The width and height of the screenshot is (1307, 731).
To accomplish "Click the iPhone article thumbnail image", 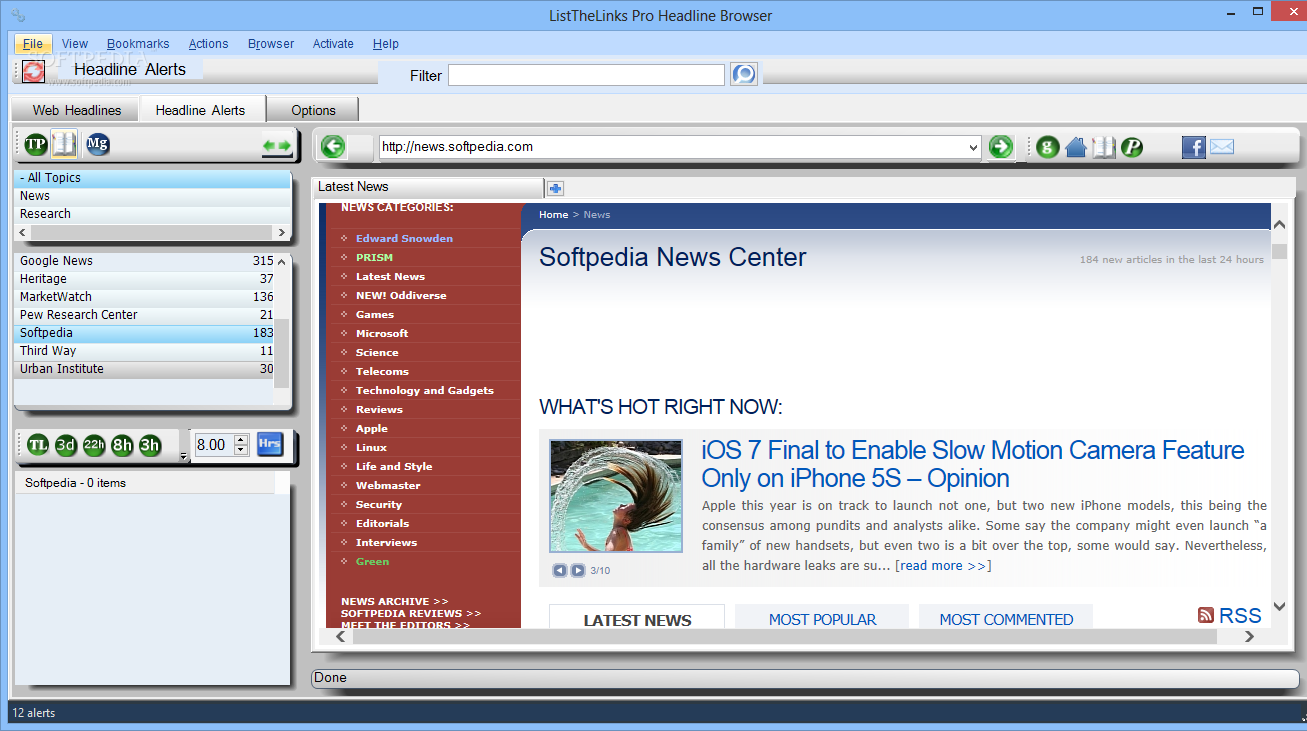I will point(616,496).
